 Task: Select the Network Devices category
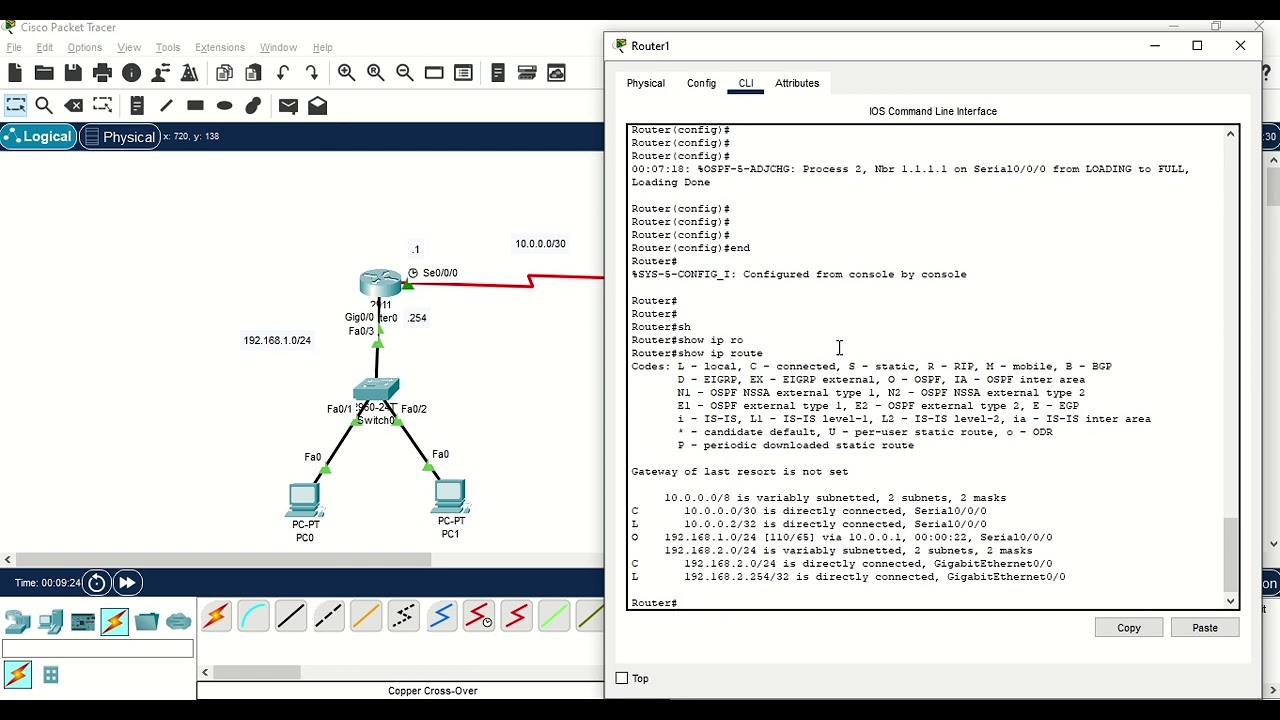point(18,622)
